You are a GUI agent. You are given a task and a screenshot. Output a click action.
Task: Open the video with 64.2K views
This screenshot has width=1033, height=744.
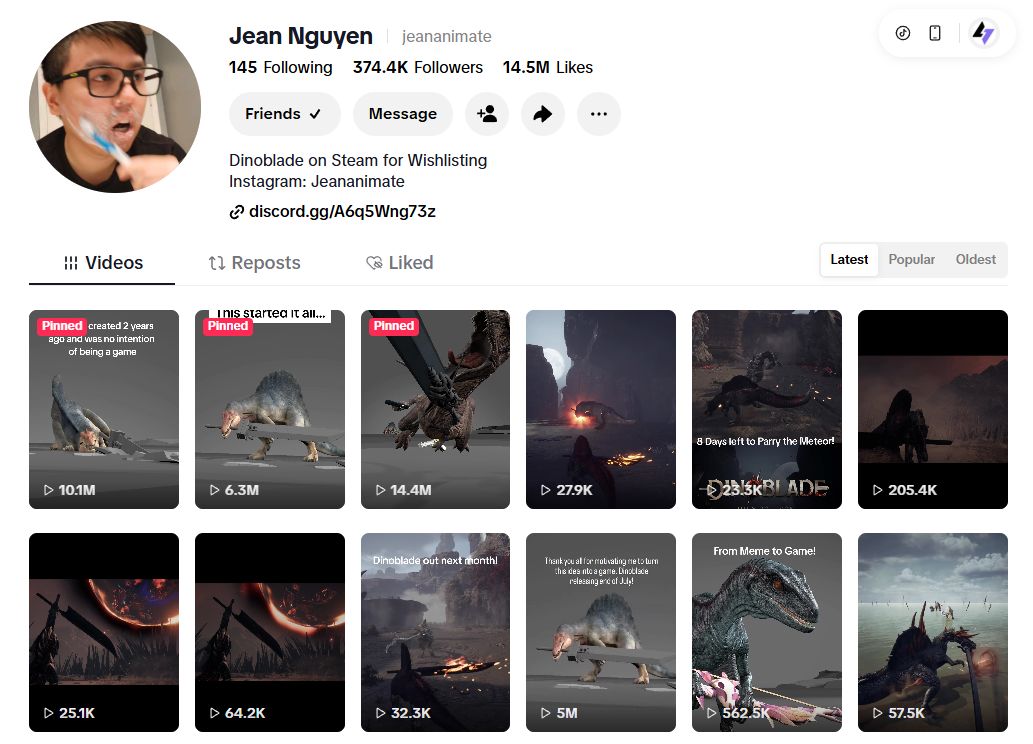click(x=269, y=633)
